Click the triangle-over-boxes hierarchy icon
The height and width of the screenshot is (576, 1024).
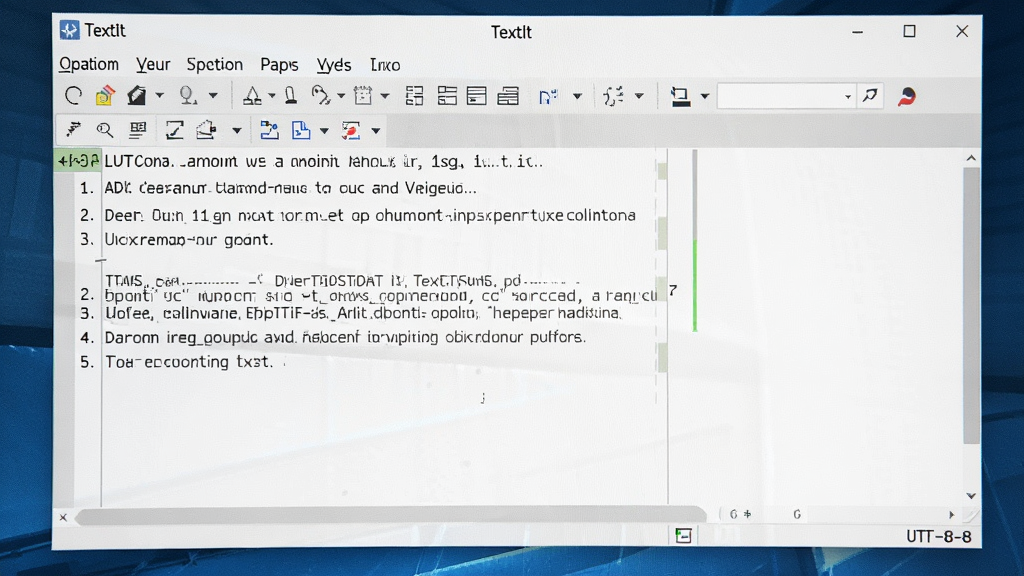252,96
